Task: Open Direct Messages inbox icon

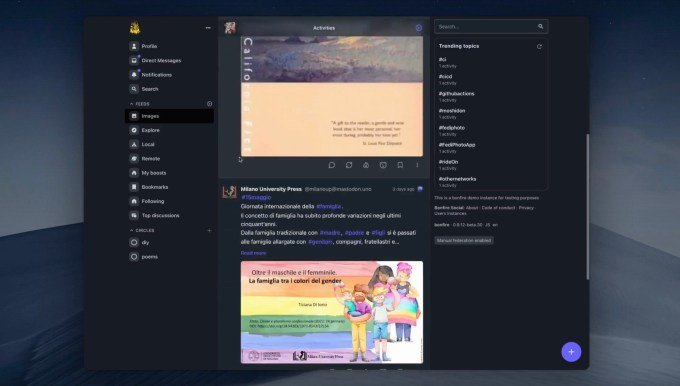Action: coord(134,60)
